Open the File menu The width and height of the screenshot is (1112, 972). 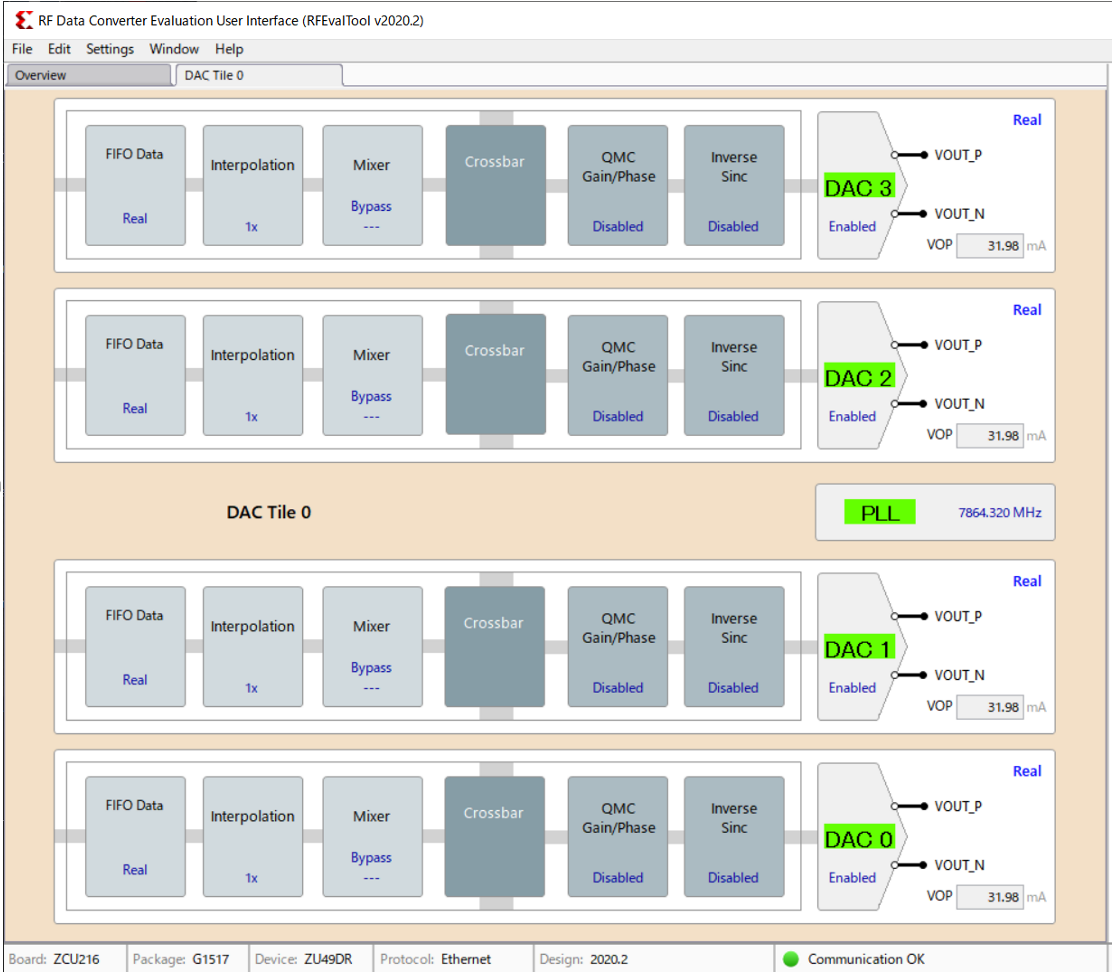pyautogui.click(x=22, y=49)
